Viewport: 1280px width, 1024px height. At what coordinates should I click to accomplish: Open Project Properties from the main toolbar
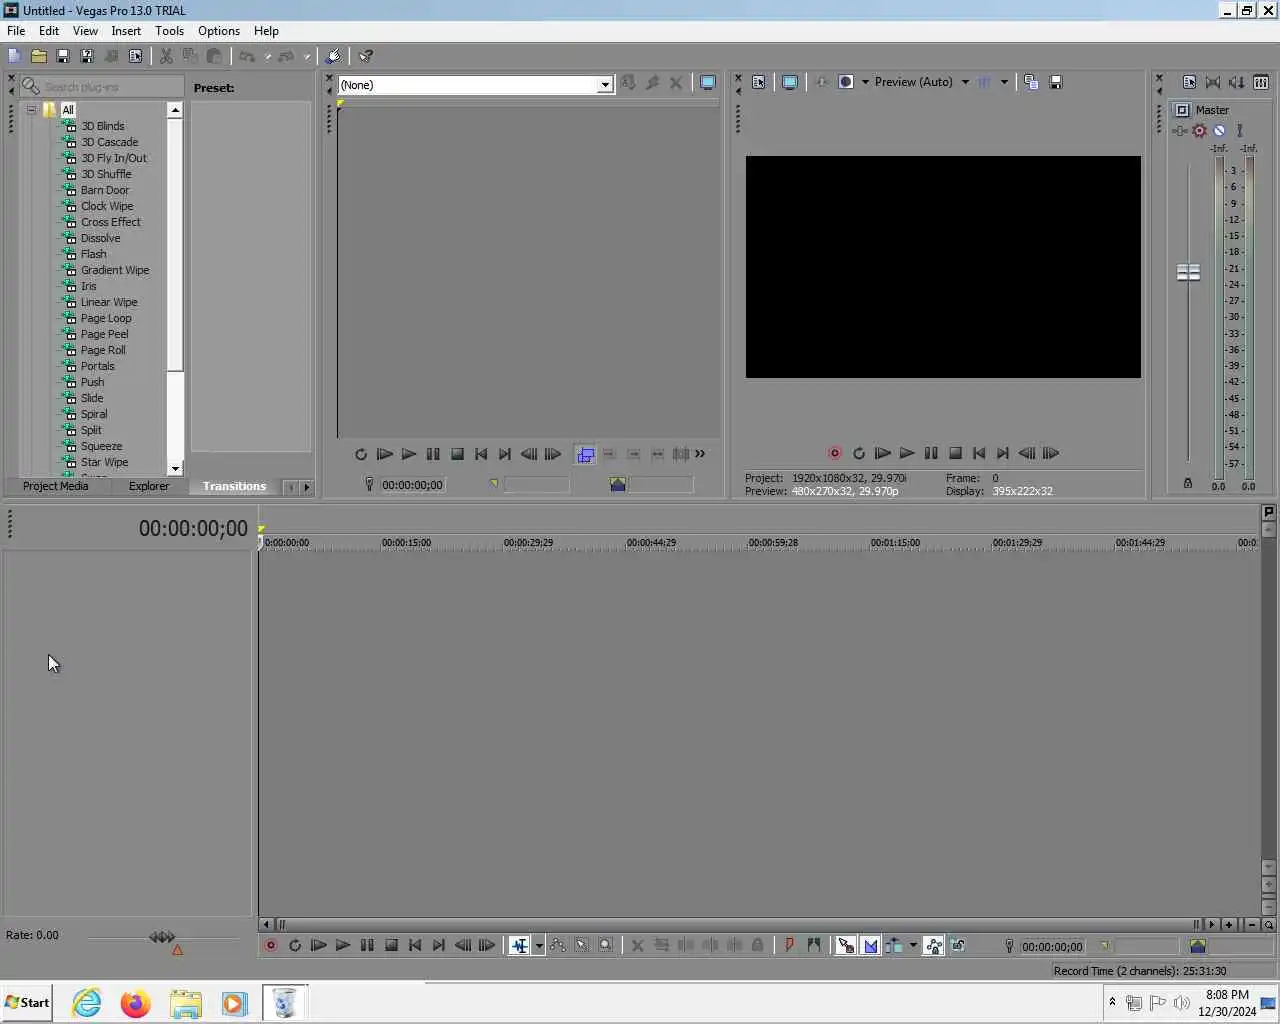tap(136, 57)
